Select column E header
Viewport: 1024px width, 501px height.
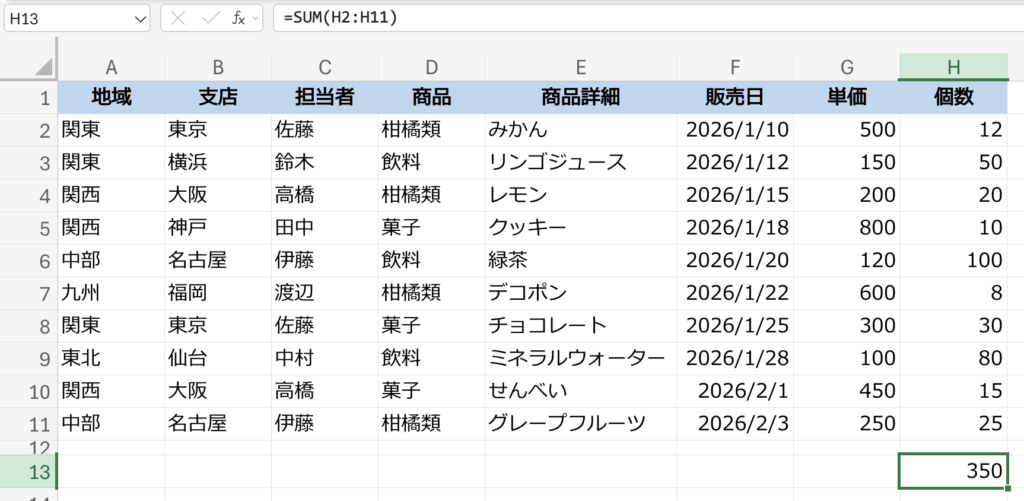coord(580,67)
